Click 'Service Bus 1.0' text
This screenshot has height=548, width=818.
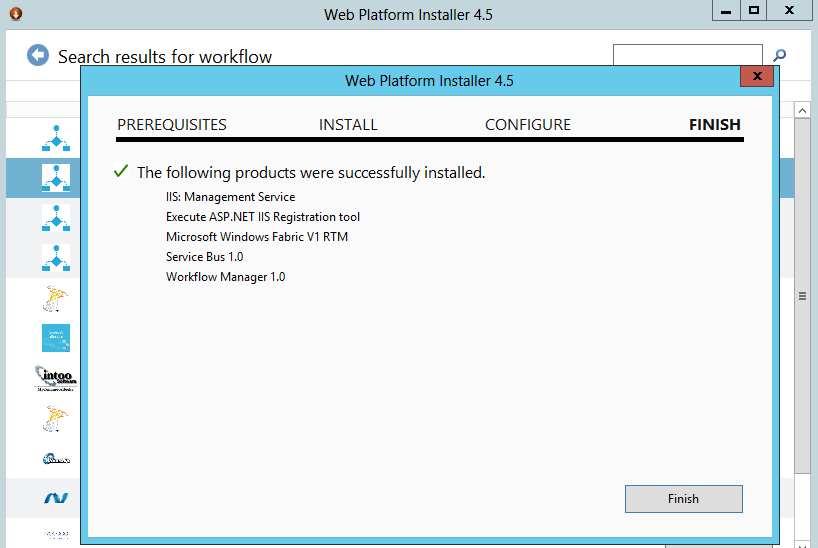(x=204, y=257)
